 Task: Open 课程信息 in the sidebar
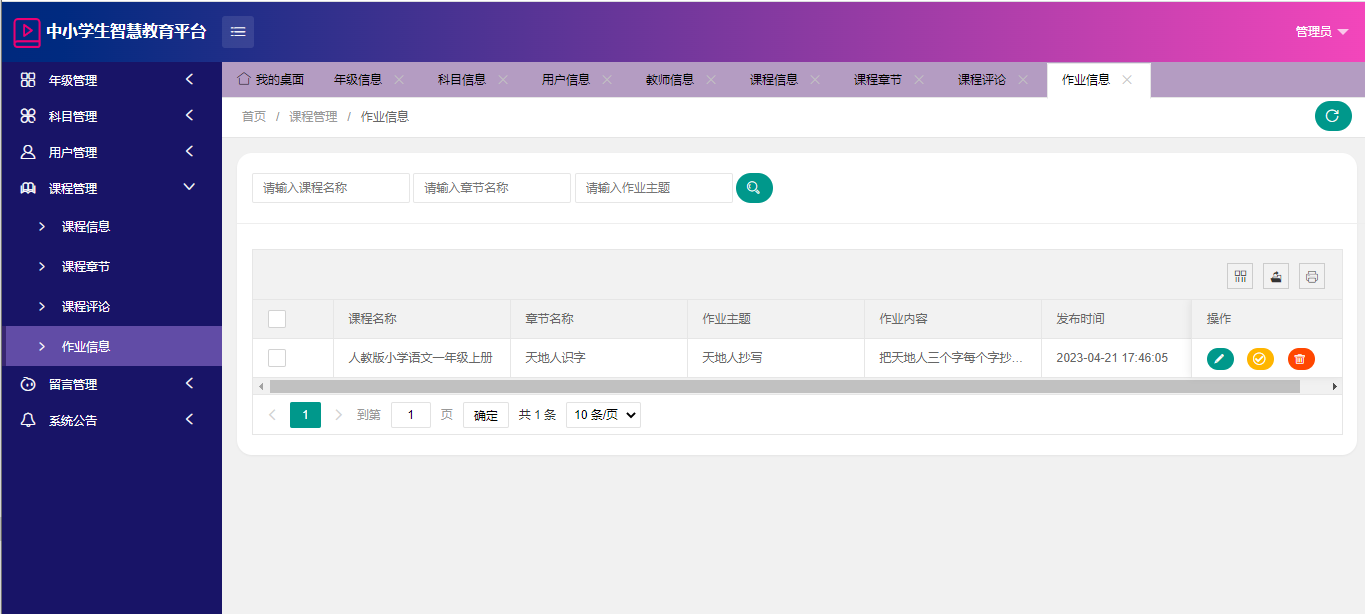click(x=111, y=226)
